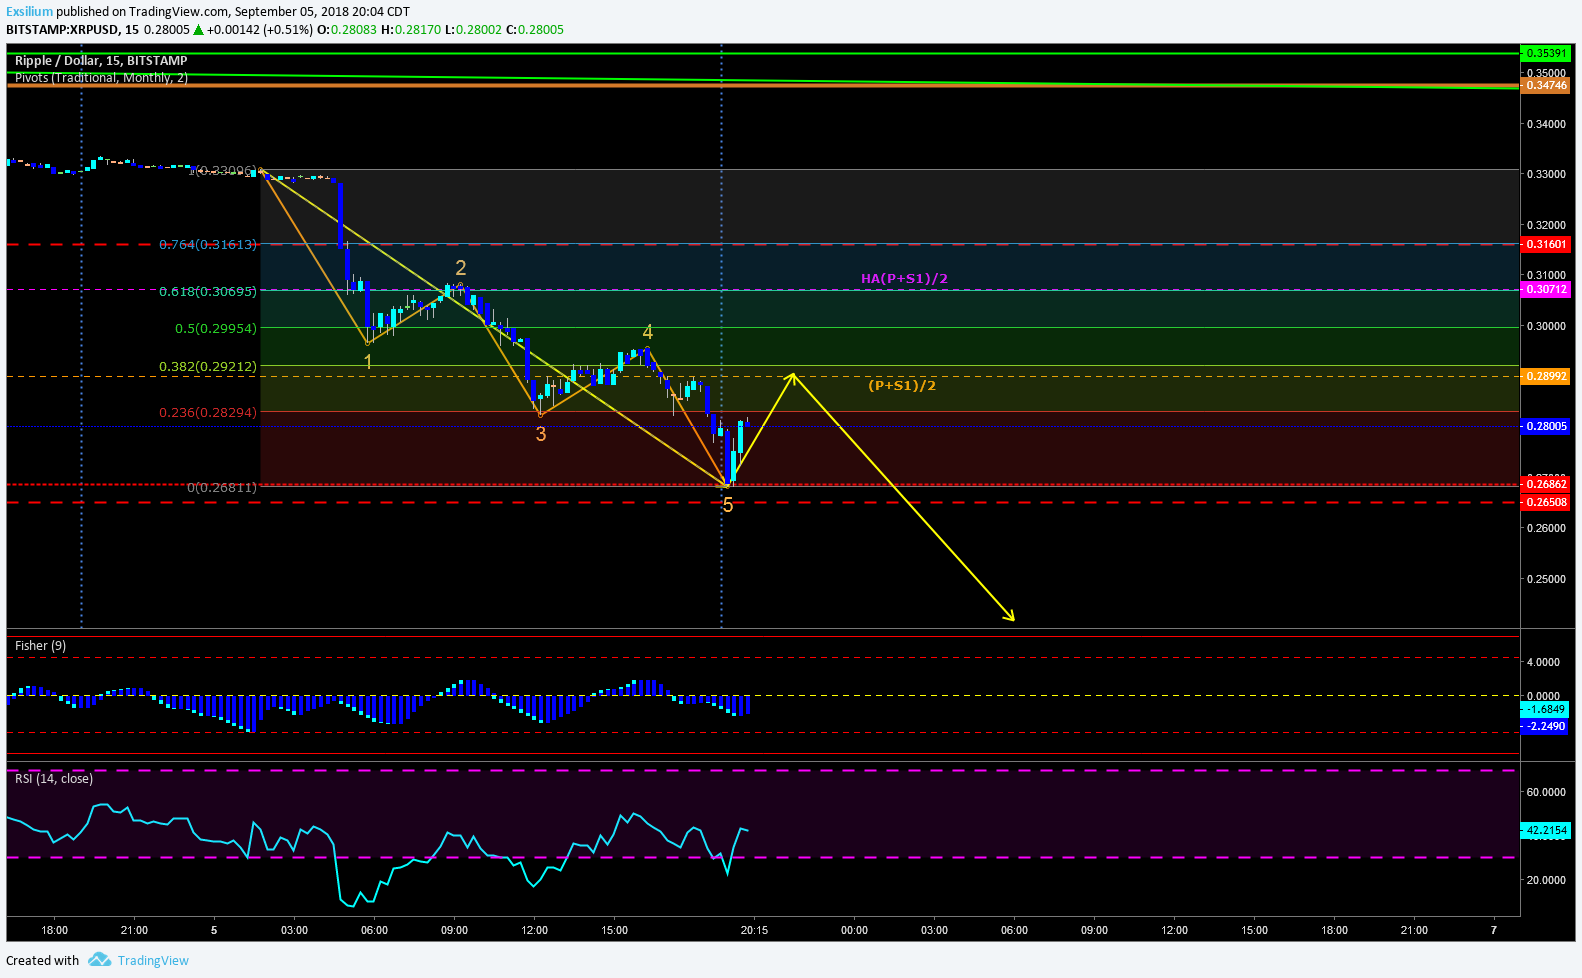
Task: Open the Exsilium author profile link
Action: click(x=29, y=12)
